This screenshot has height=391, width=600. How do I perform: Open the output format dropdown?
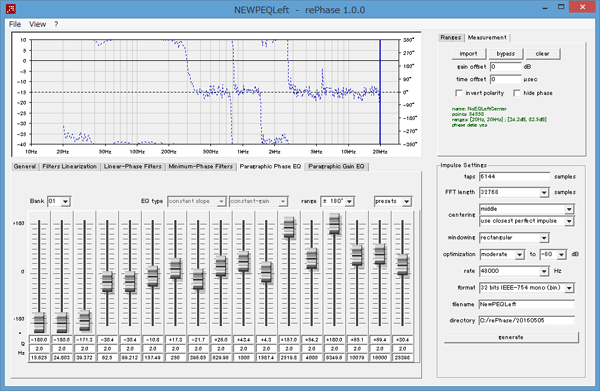point(569,288)
